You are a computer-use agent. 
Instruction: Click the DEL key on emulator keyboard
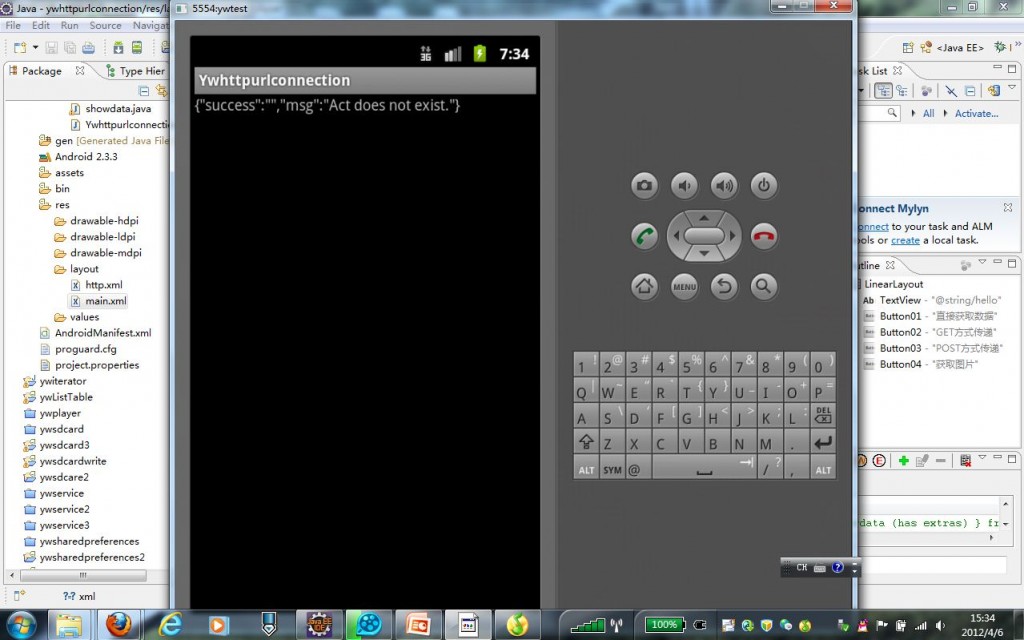click(x=822, y=416)
